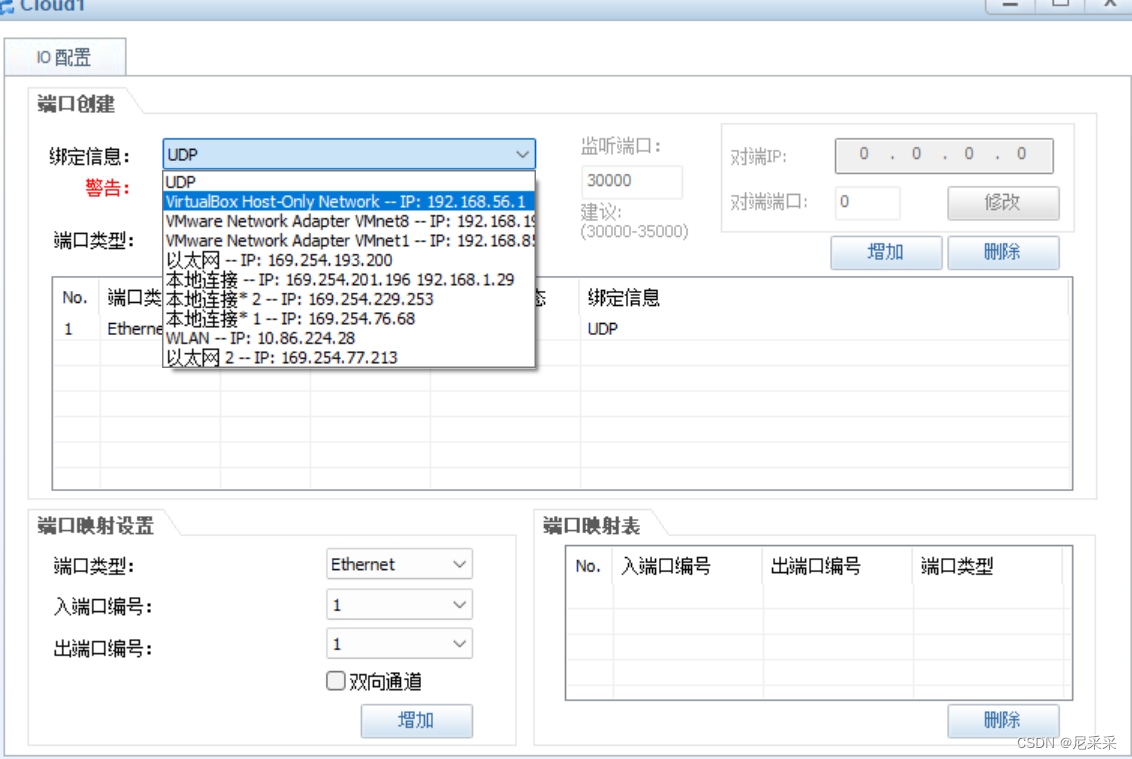Open the 入端口编号 dropdown
This screenshot has width=1132, height=759.
pyautogui.click(x=399, y=604)
